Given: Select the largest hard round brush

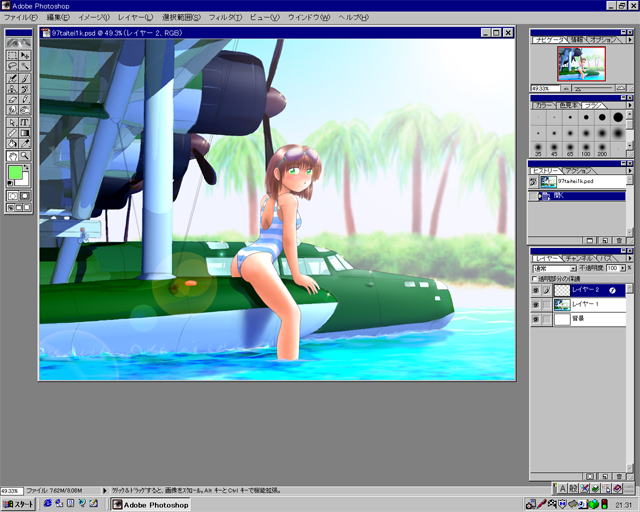Looking at the screenshot, I should (618, 118).
